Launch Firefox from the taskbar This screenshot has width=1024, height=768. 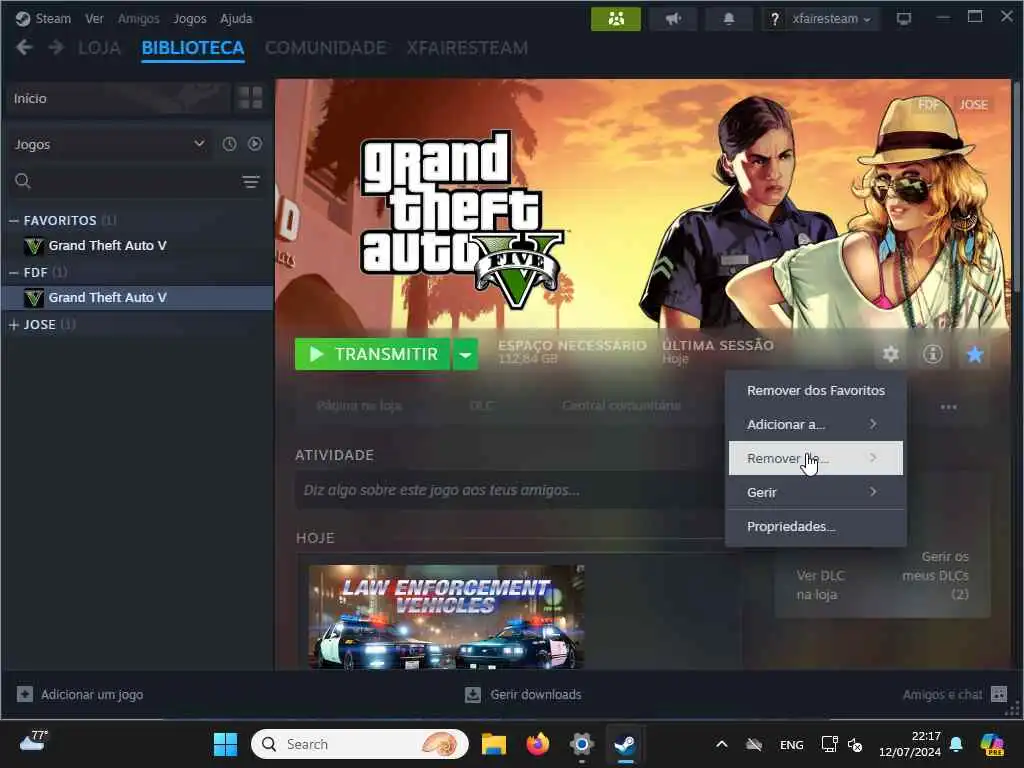coord(537,744)
